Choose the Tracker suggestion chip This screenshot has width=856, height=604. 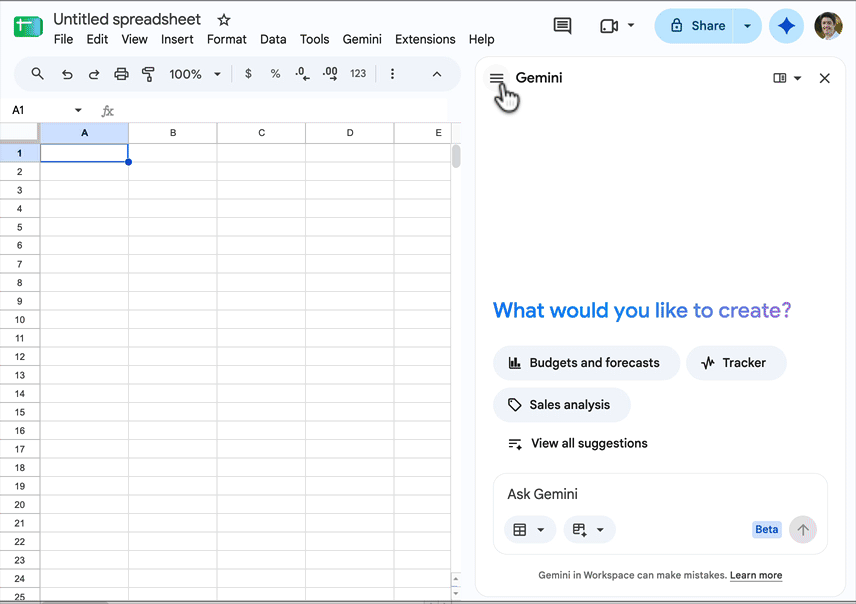(x=735, y=363)
